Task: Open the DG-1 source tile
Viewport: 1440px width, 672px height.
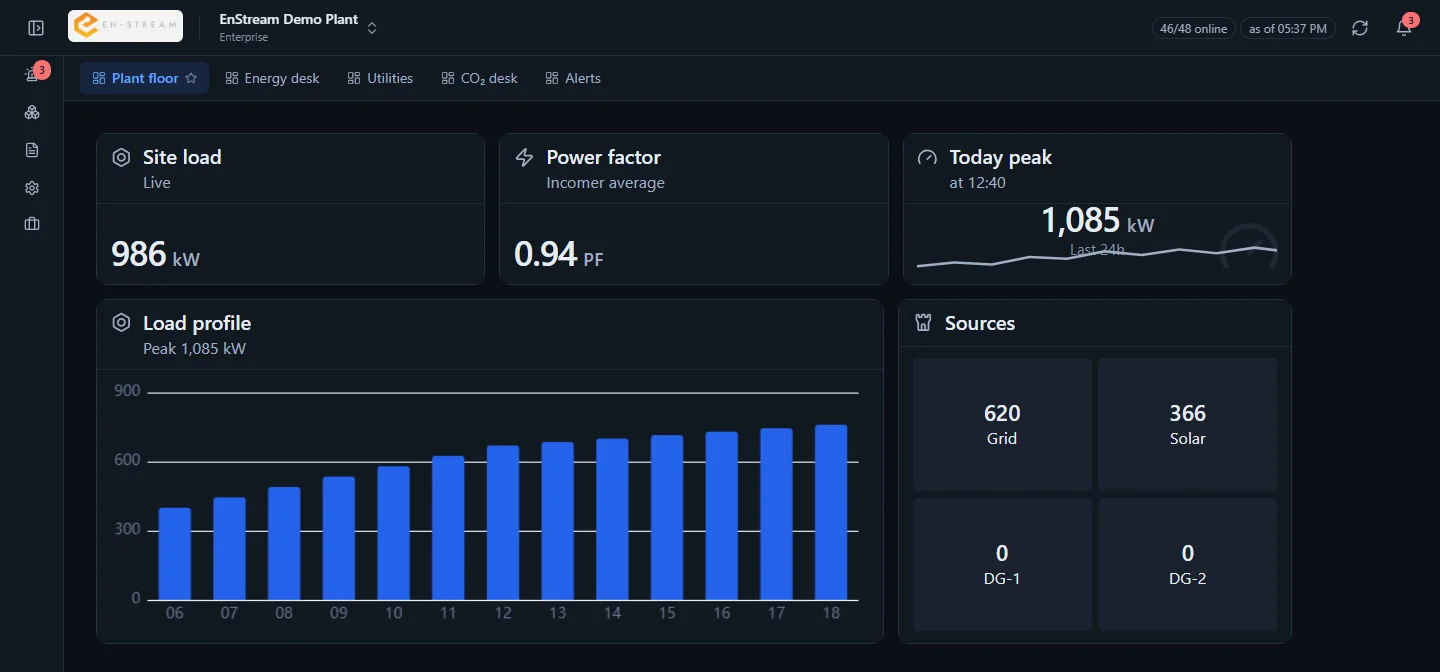Action: pos(1002,564)
